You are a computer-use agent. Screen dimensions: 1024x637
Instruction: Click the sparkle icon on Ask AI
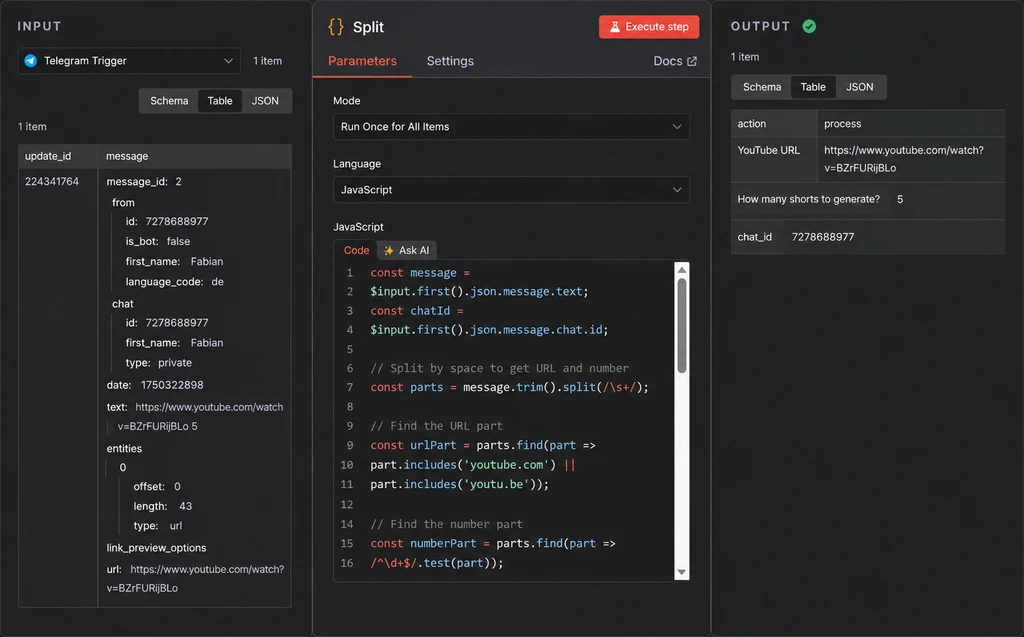pos(389,250)
